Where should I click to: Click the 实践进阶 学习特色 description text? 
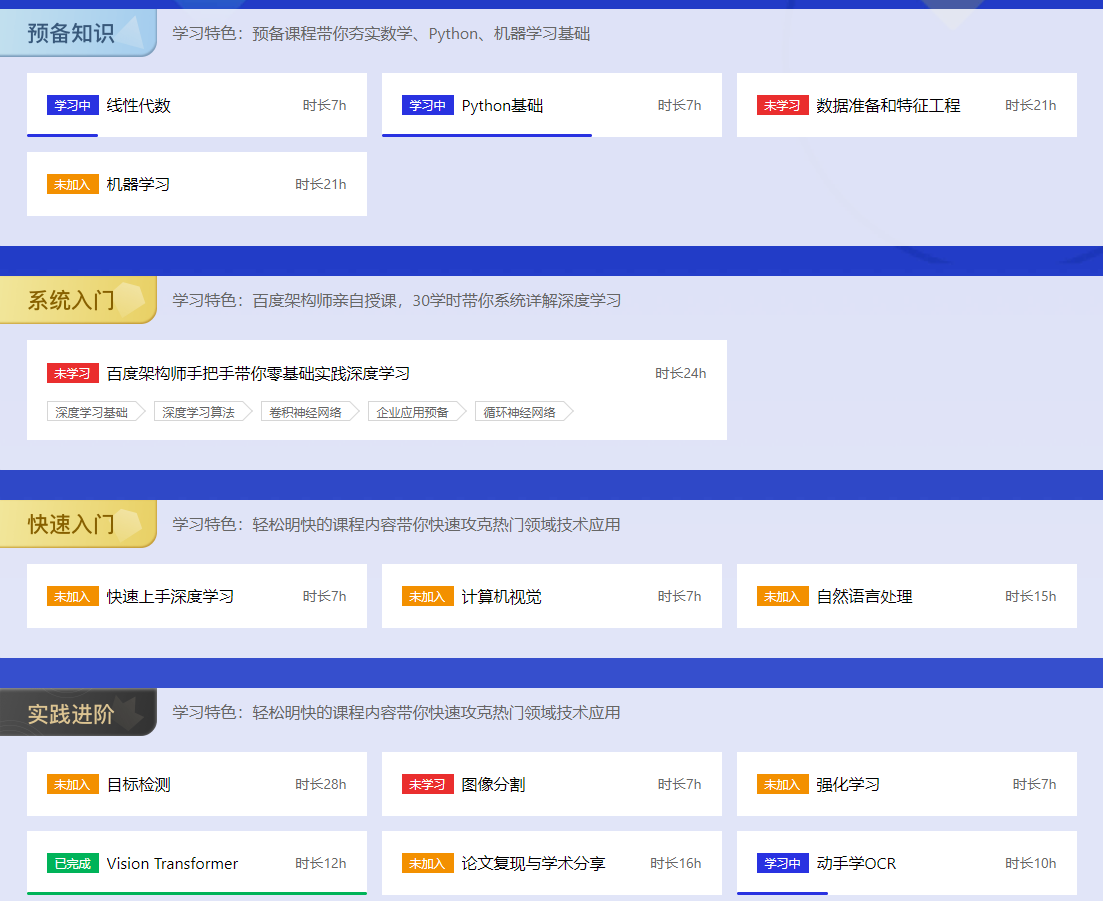click(x=397, y=713)
